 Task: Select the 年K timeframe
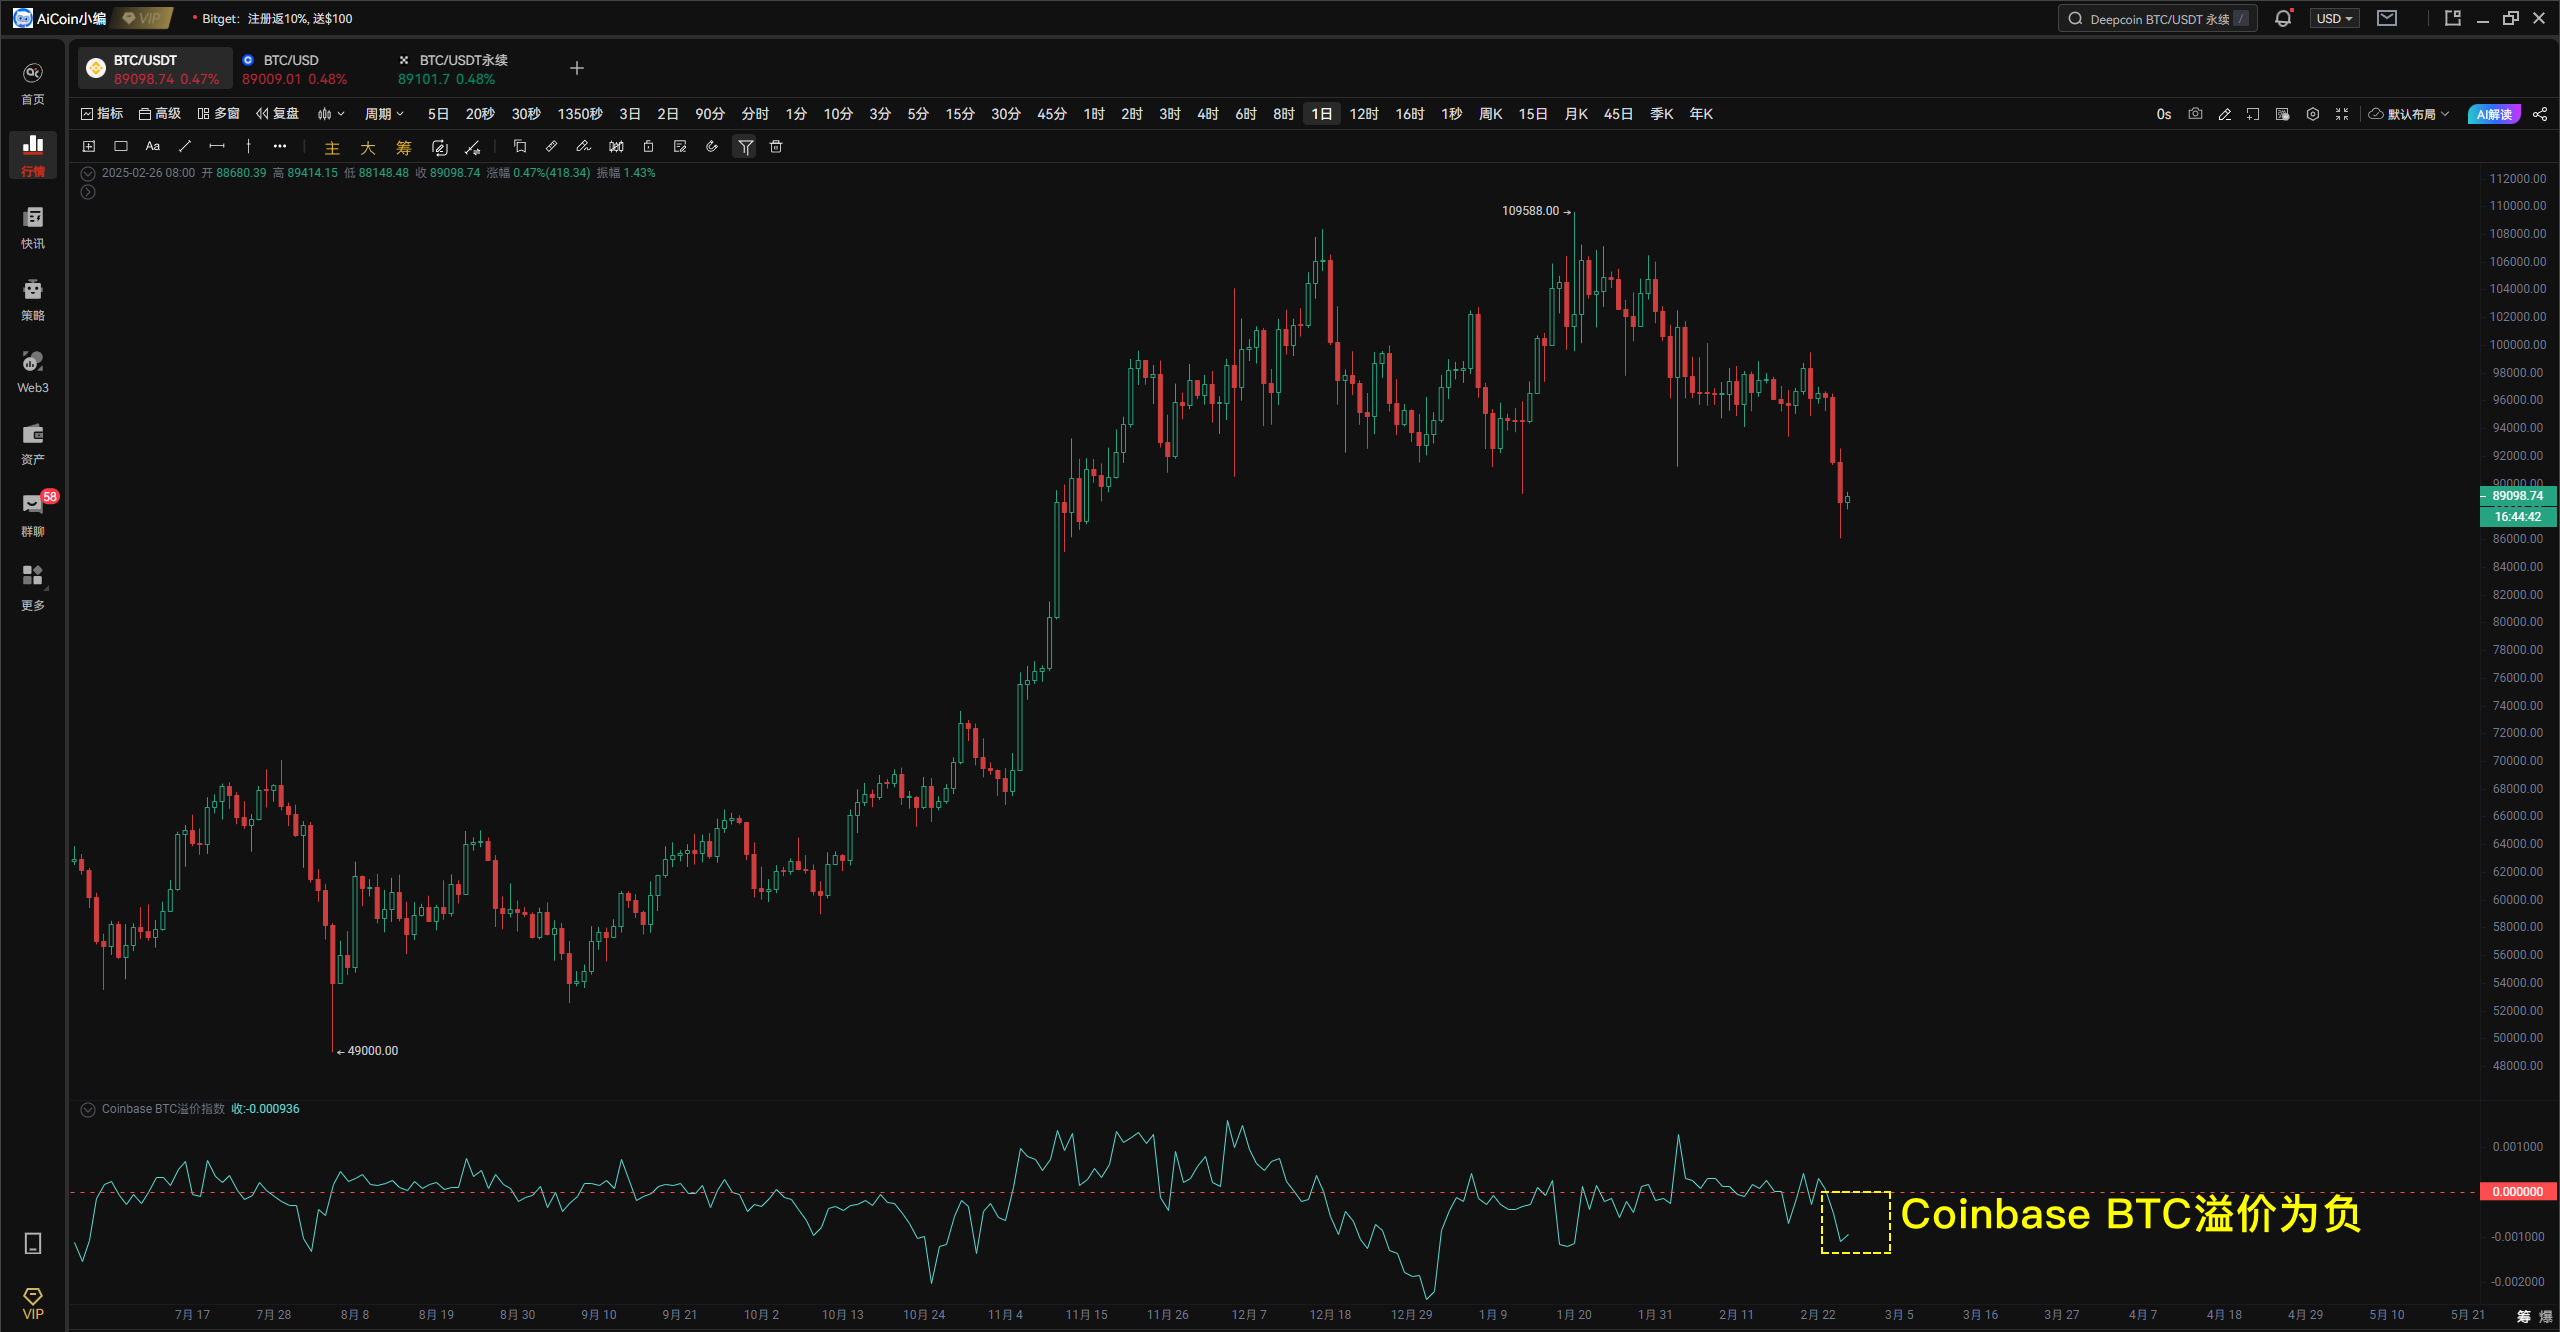[1701, 114]
